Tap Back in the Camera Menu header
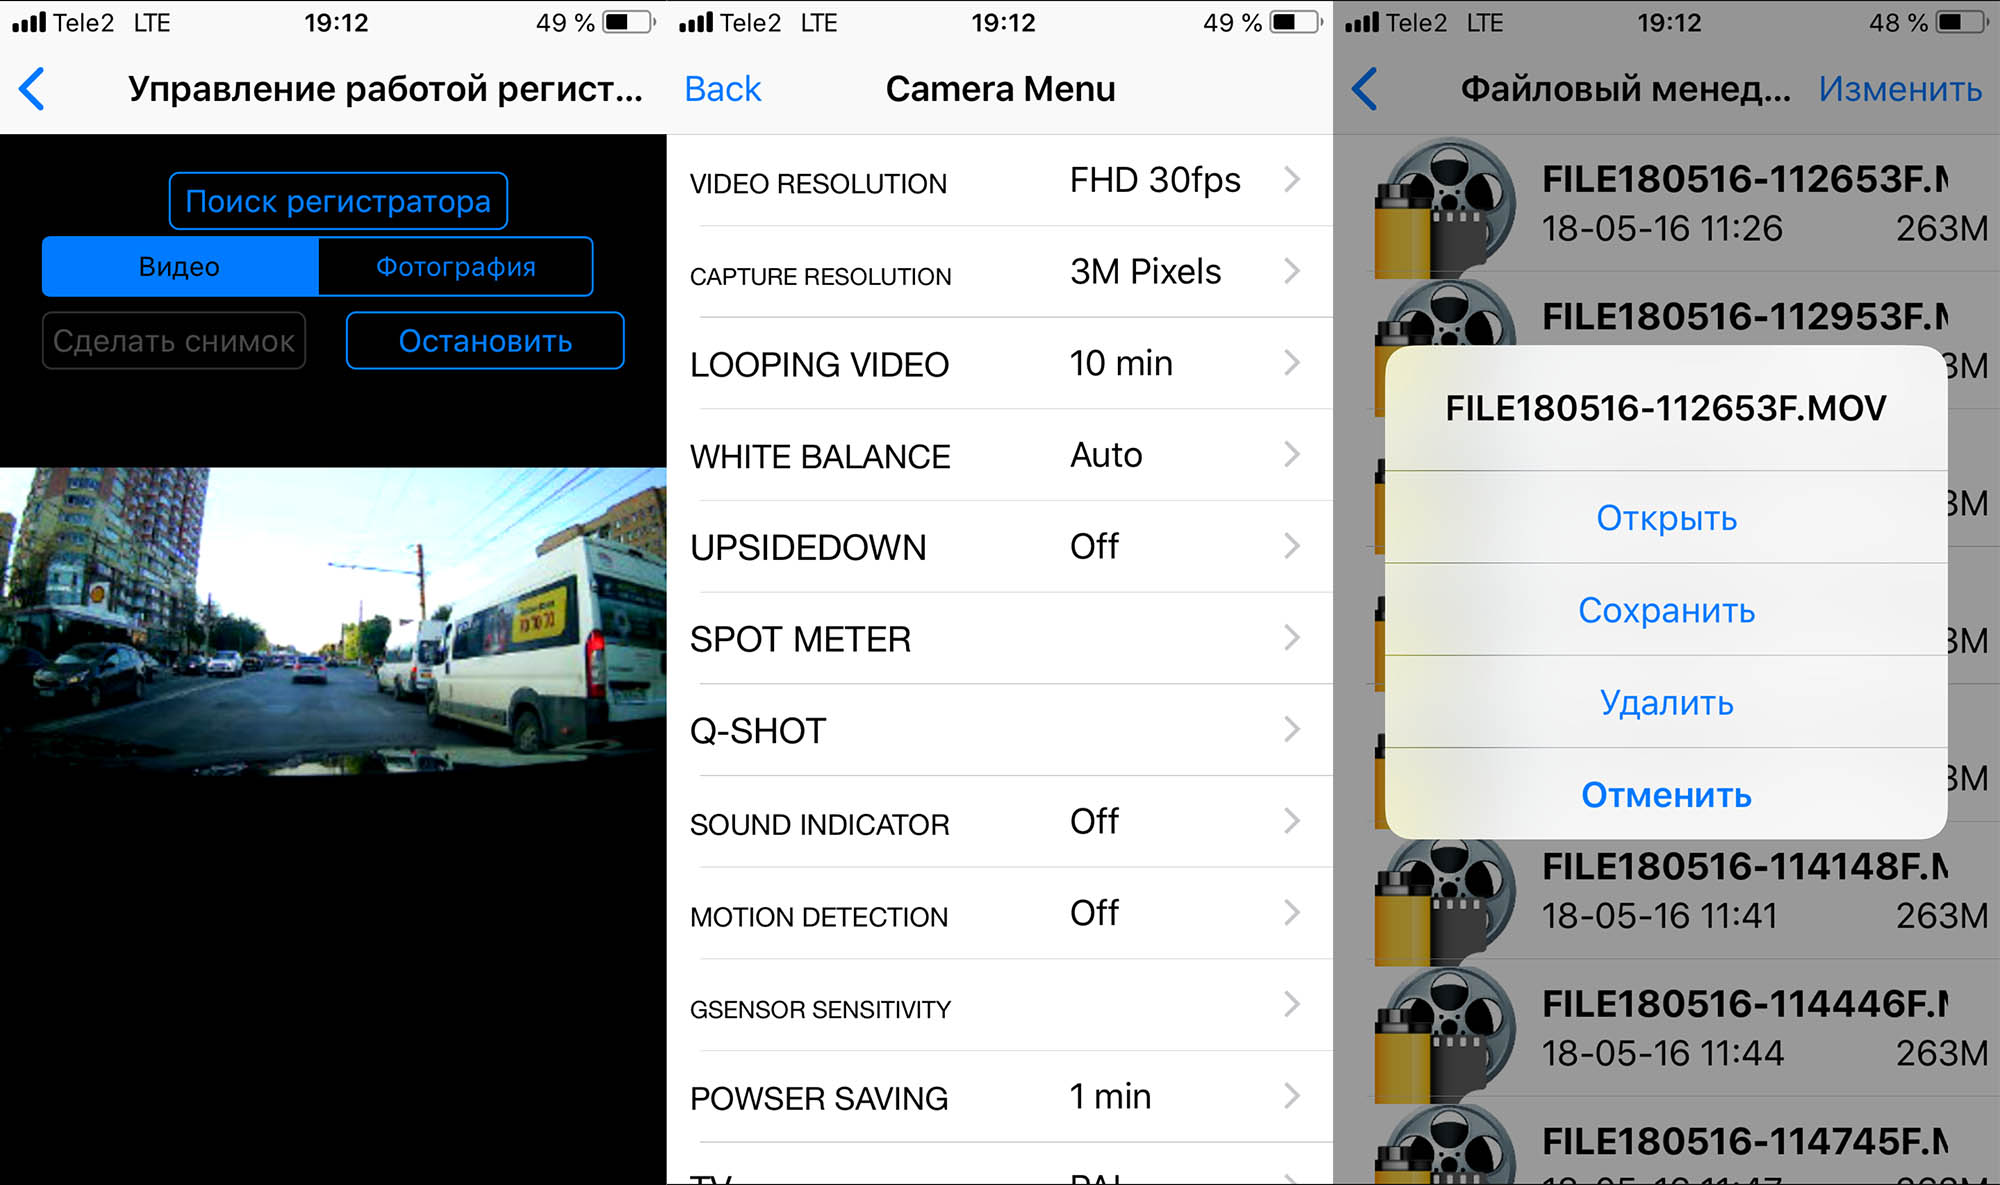The height and width of the screenshot is (1185, 2000). coord(722,89)
